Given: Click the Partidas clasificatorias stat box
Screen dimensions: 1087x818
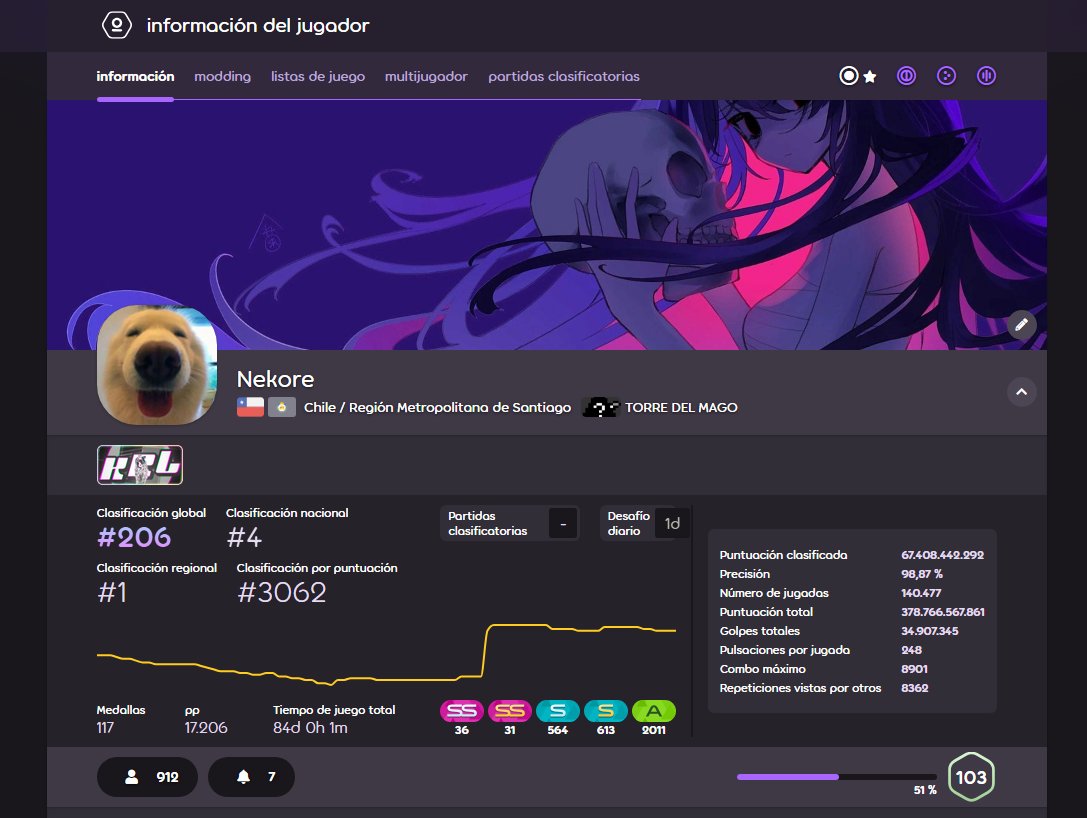Looking at the screenshot, I should (x=510, y=523).
